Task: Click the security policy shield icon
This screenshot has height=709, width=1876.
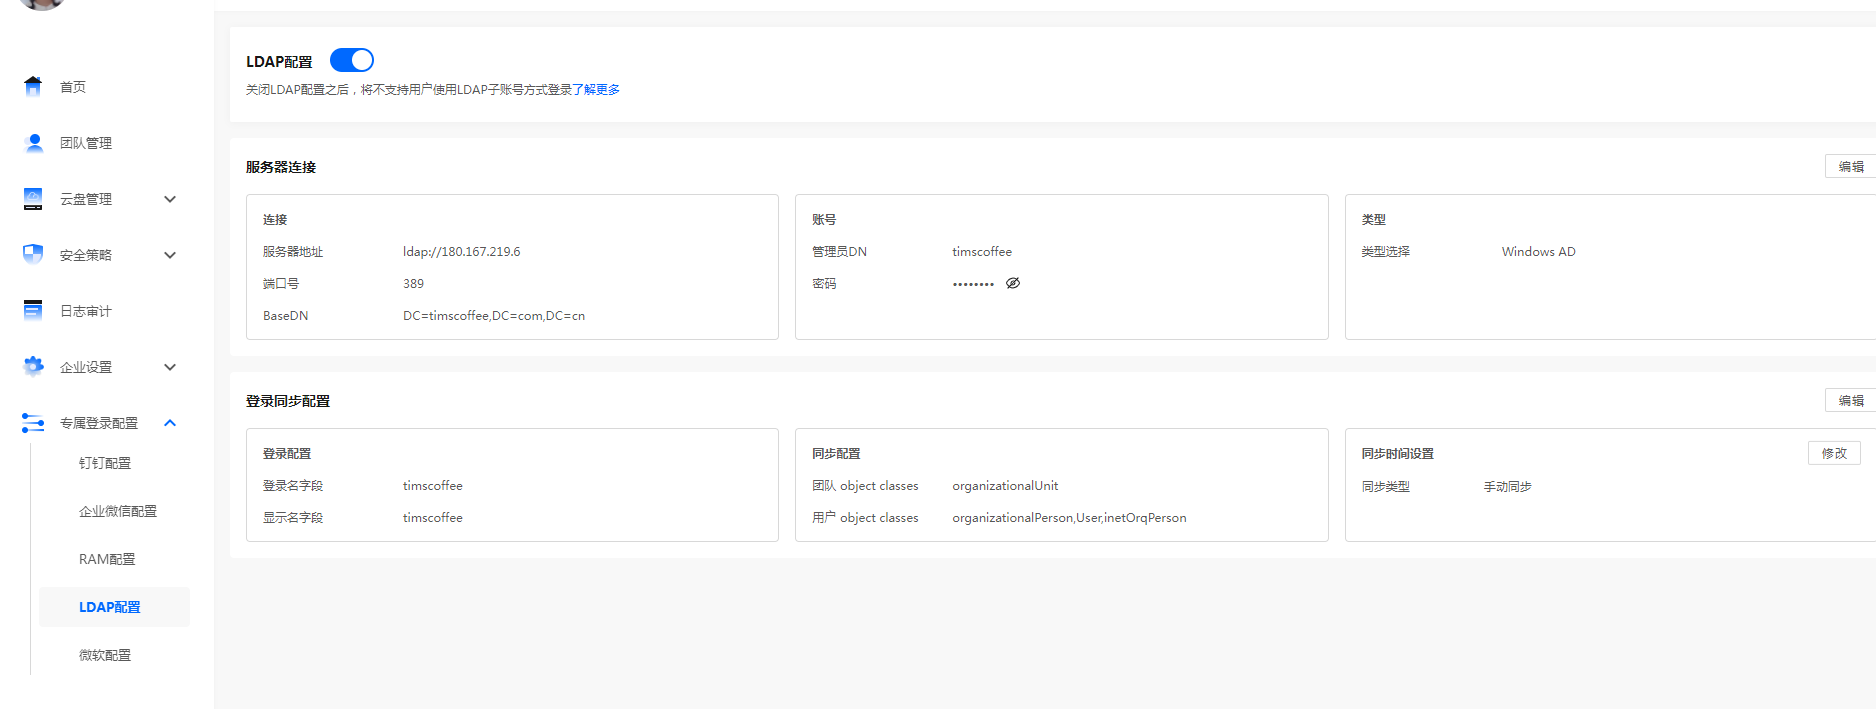Action: point(33,255)
